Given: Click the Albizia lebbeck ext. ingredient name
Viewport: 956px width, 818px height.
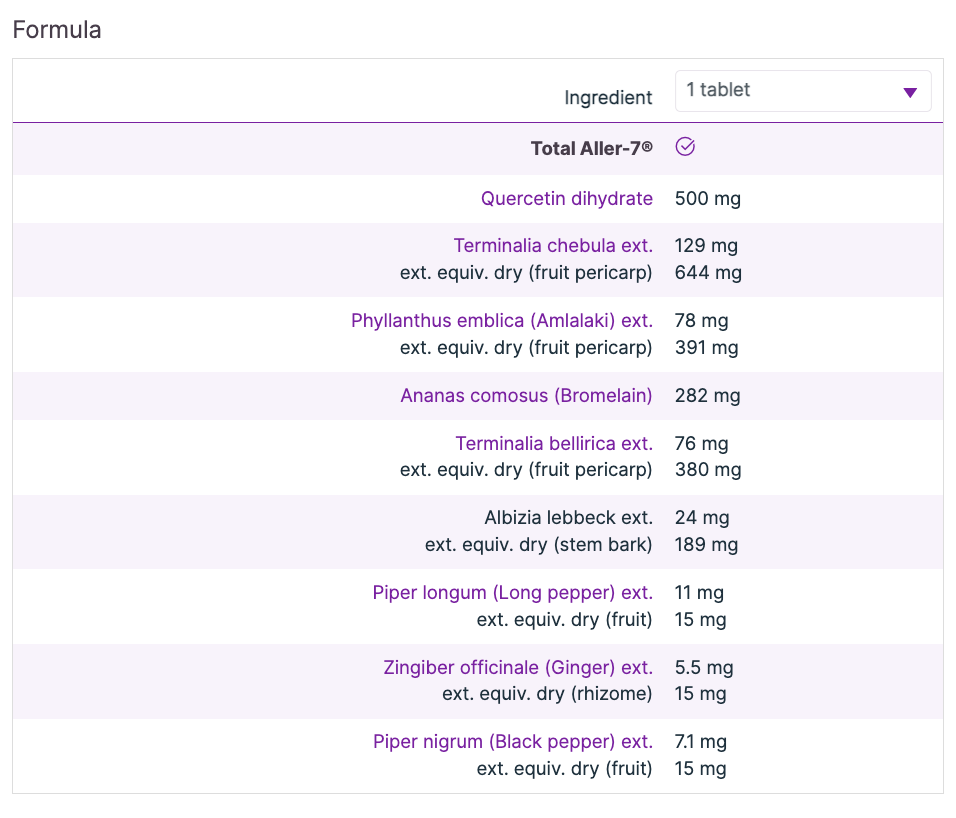Looking at the screenshot, I should (x=568, y=518).
